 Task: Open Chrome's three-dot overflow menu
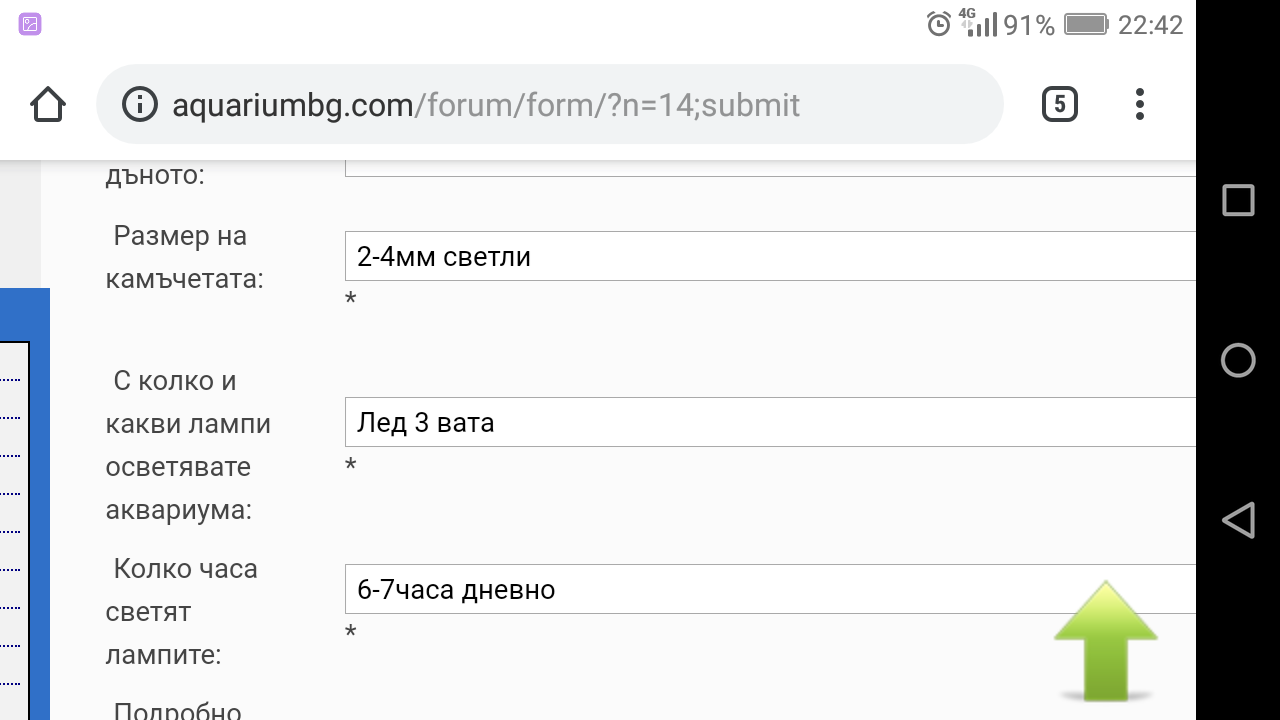coord(1139,104)
